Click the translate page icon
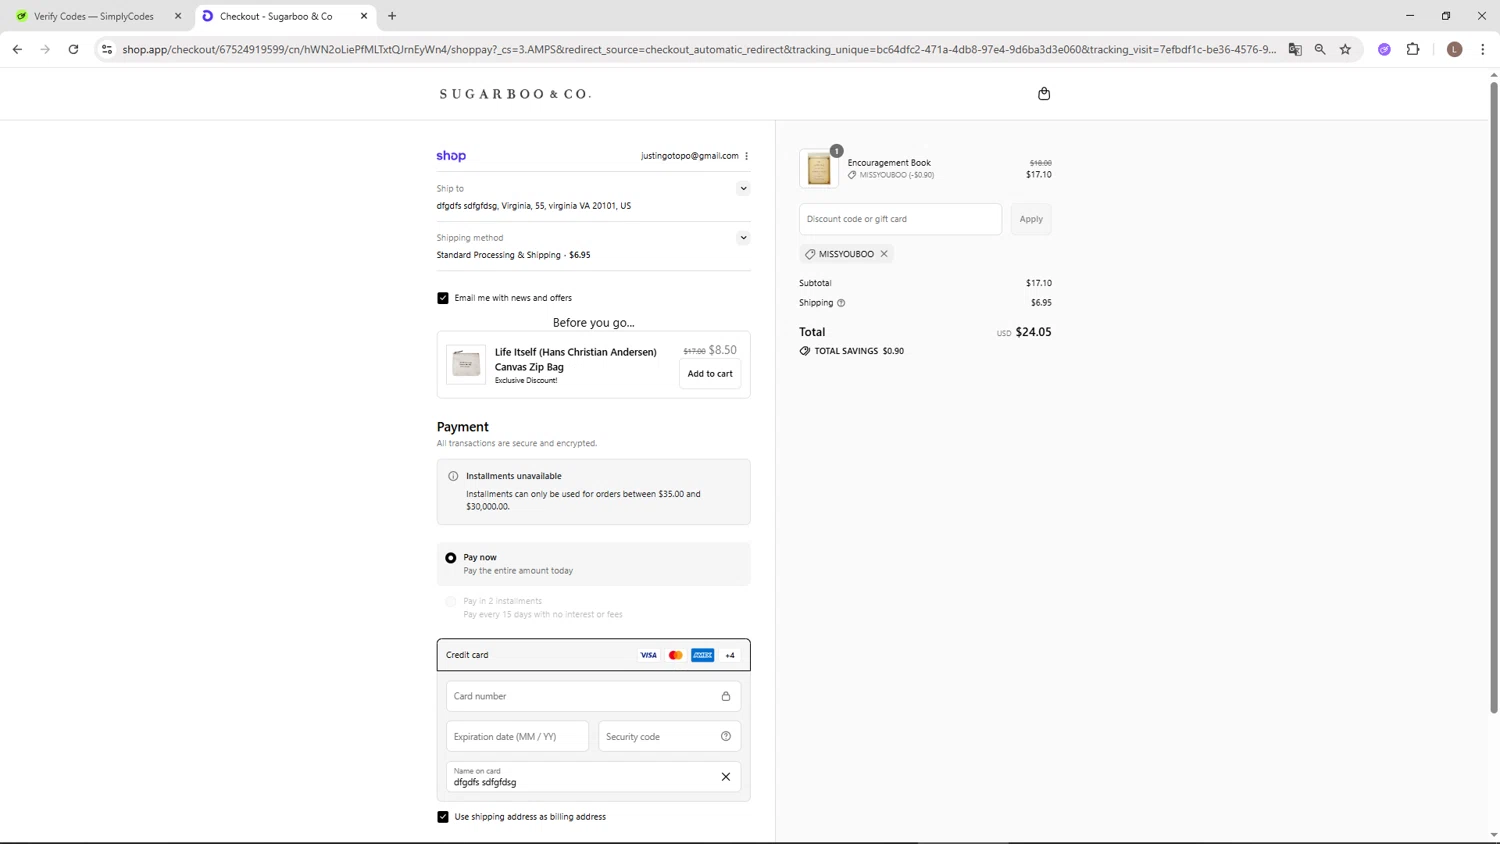1500x844 pixels. tap(1295, 49)
